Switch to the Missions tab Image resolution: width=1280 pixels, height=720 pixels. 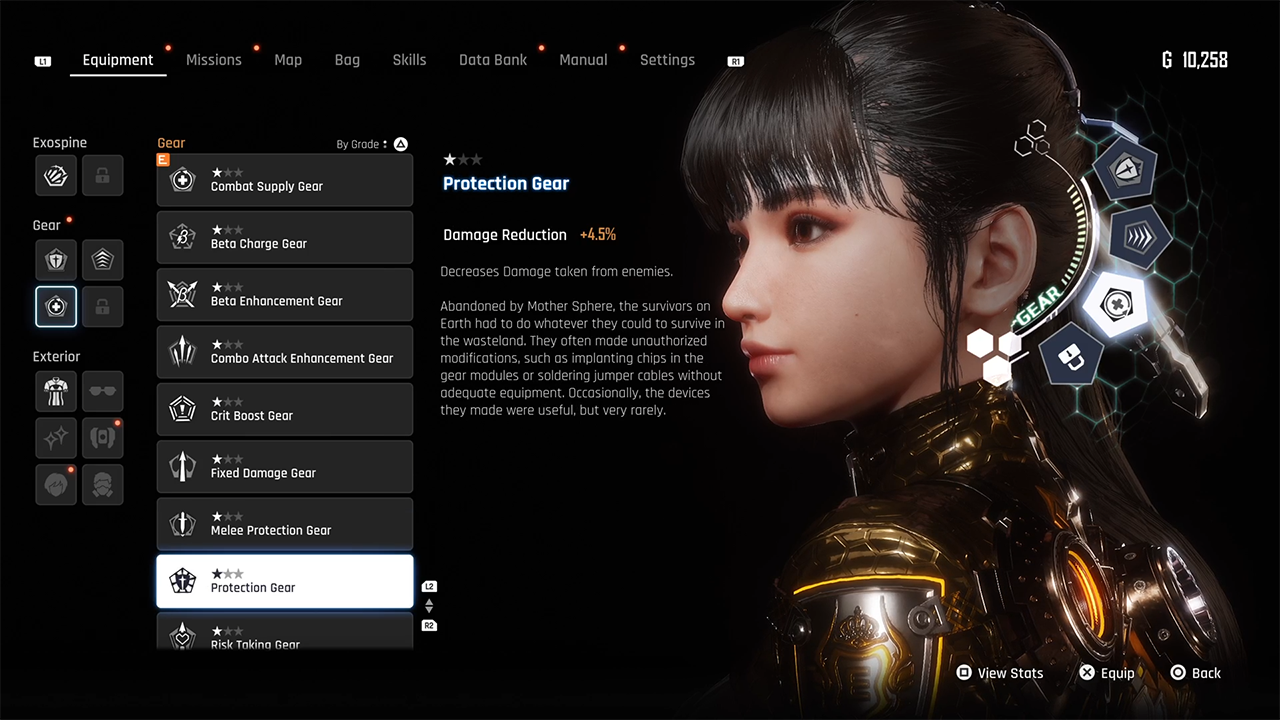214,60
